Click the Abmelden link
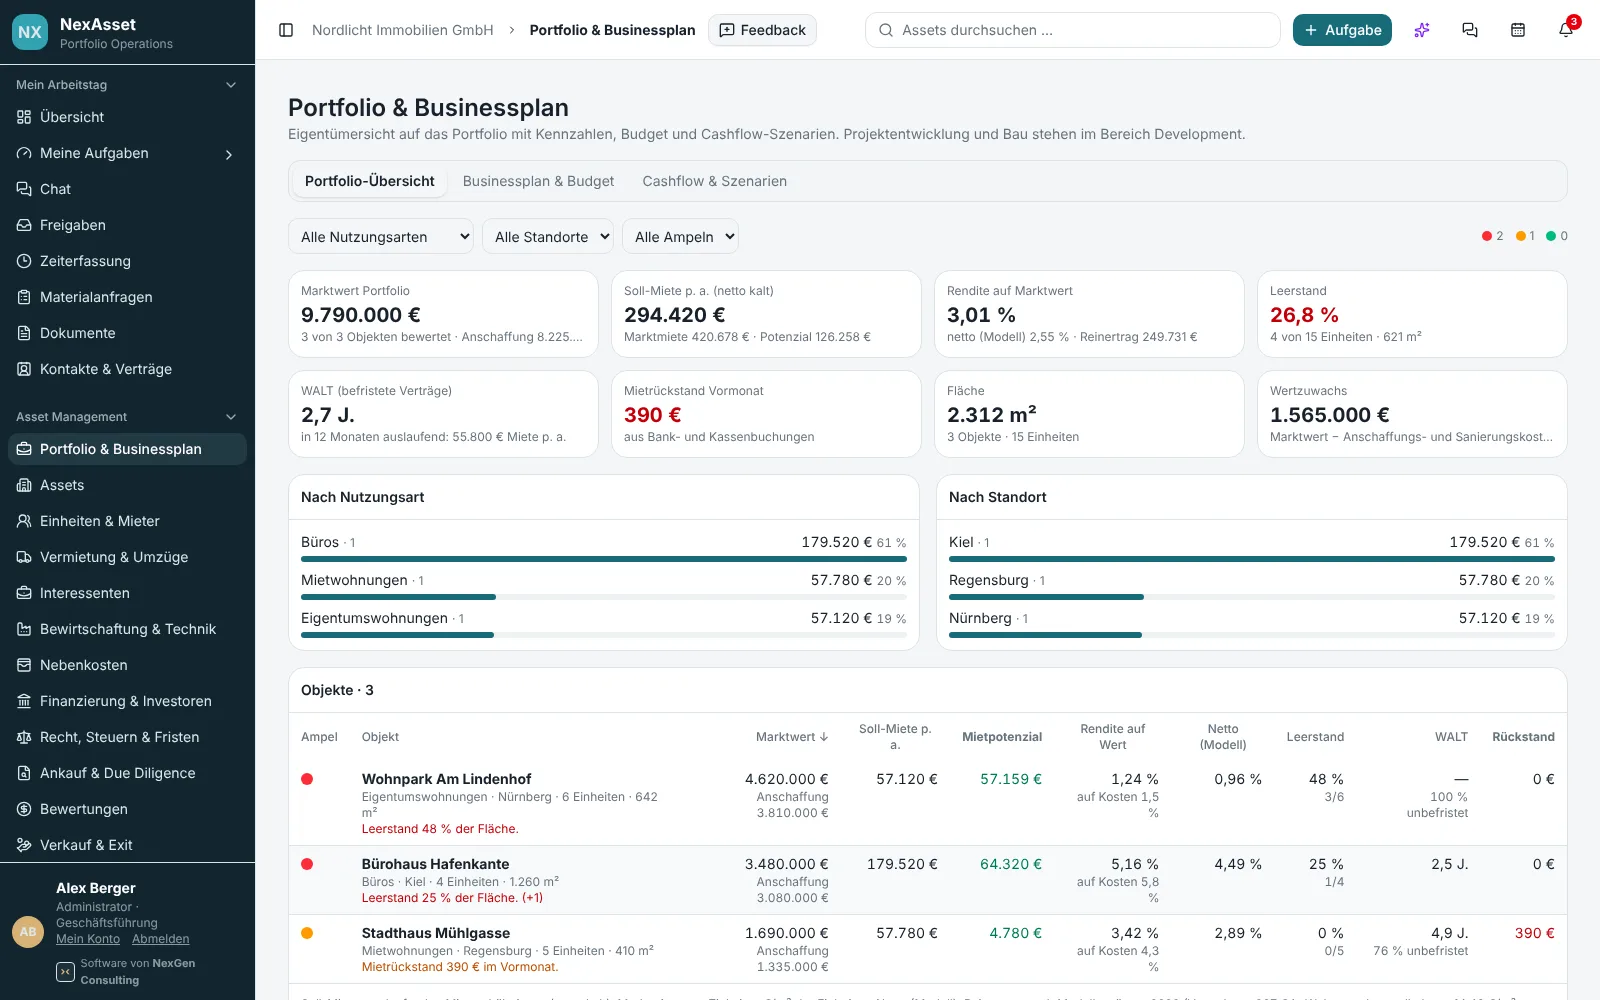The height and width of the screenshot is (1000, 1600). pos(160,939)
